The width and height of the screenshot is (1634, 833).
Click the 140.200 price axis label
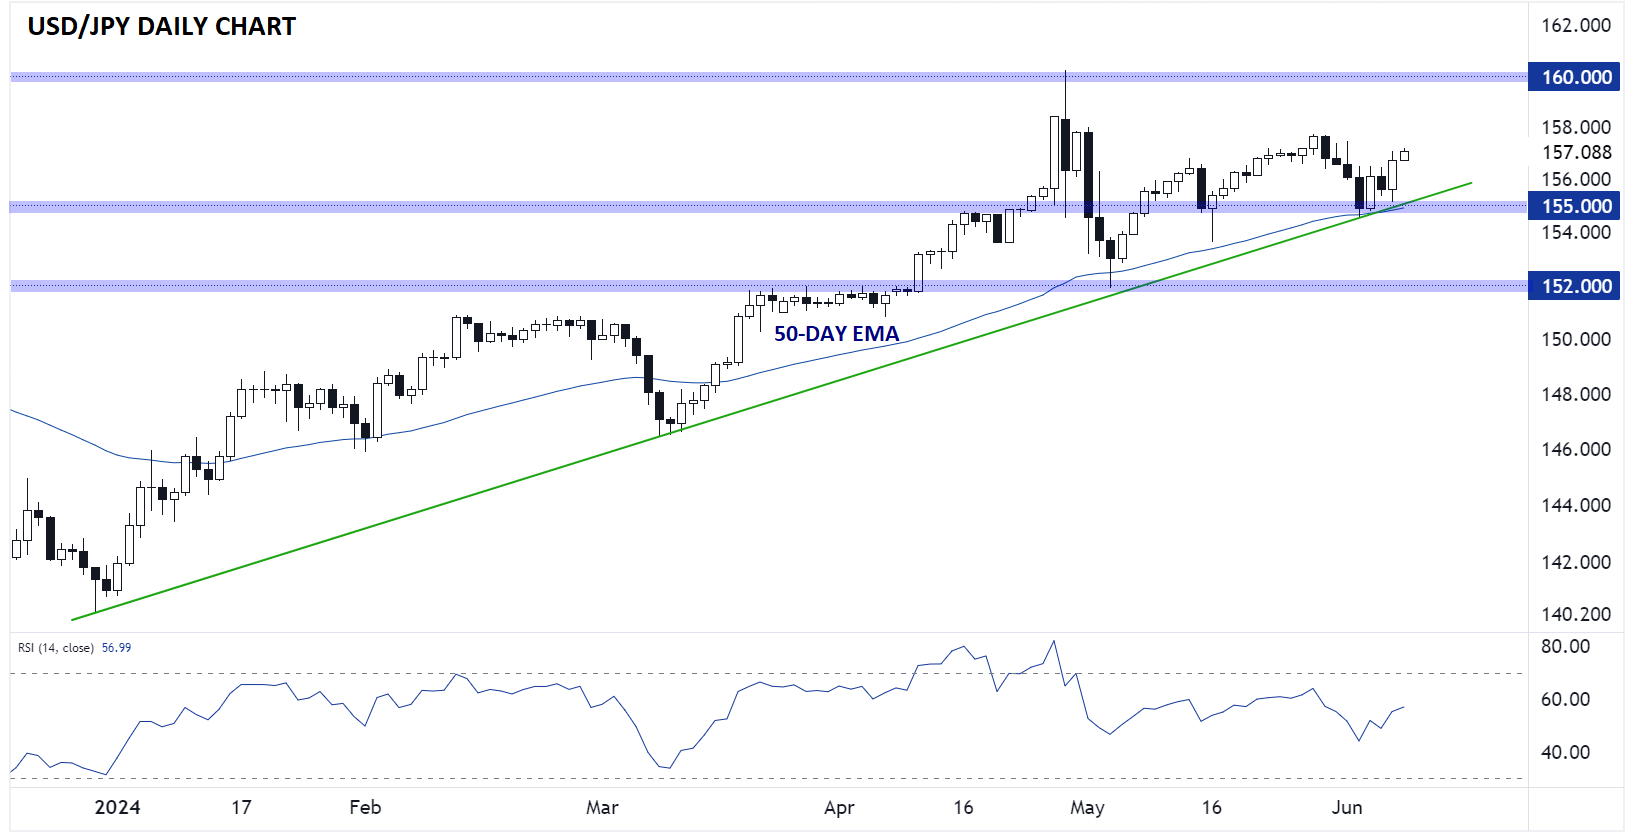click(1576, 614)
